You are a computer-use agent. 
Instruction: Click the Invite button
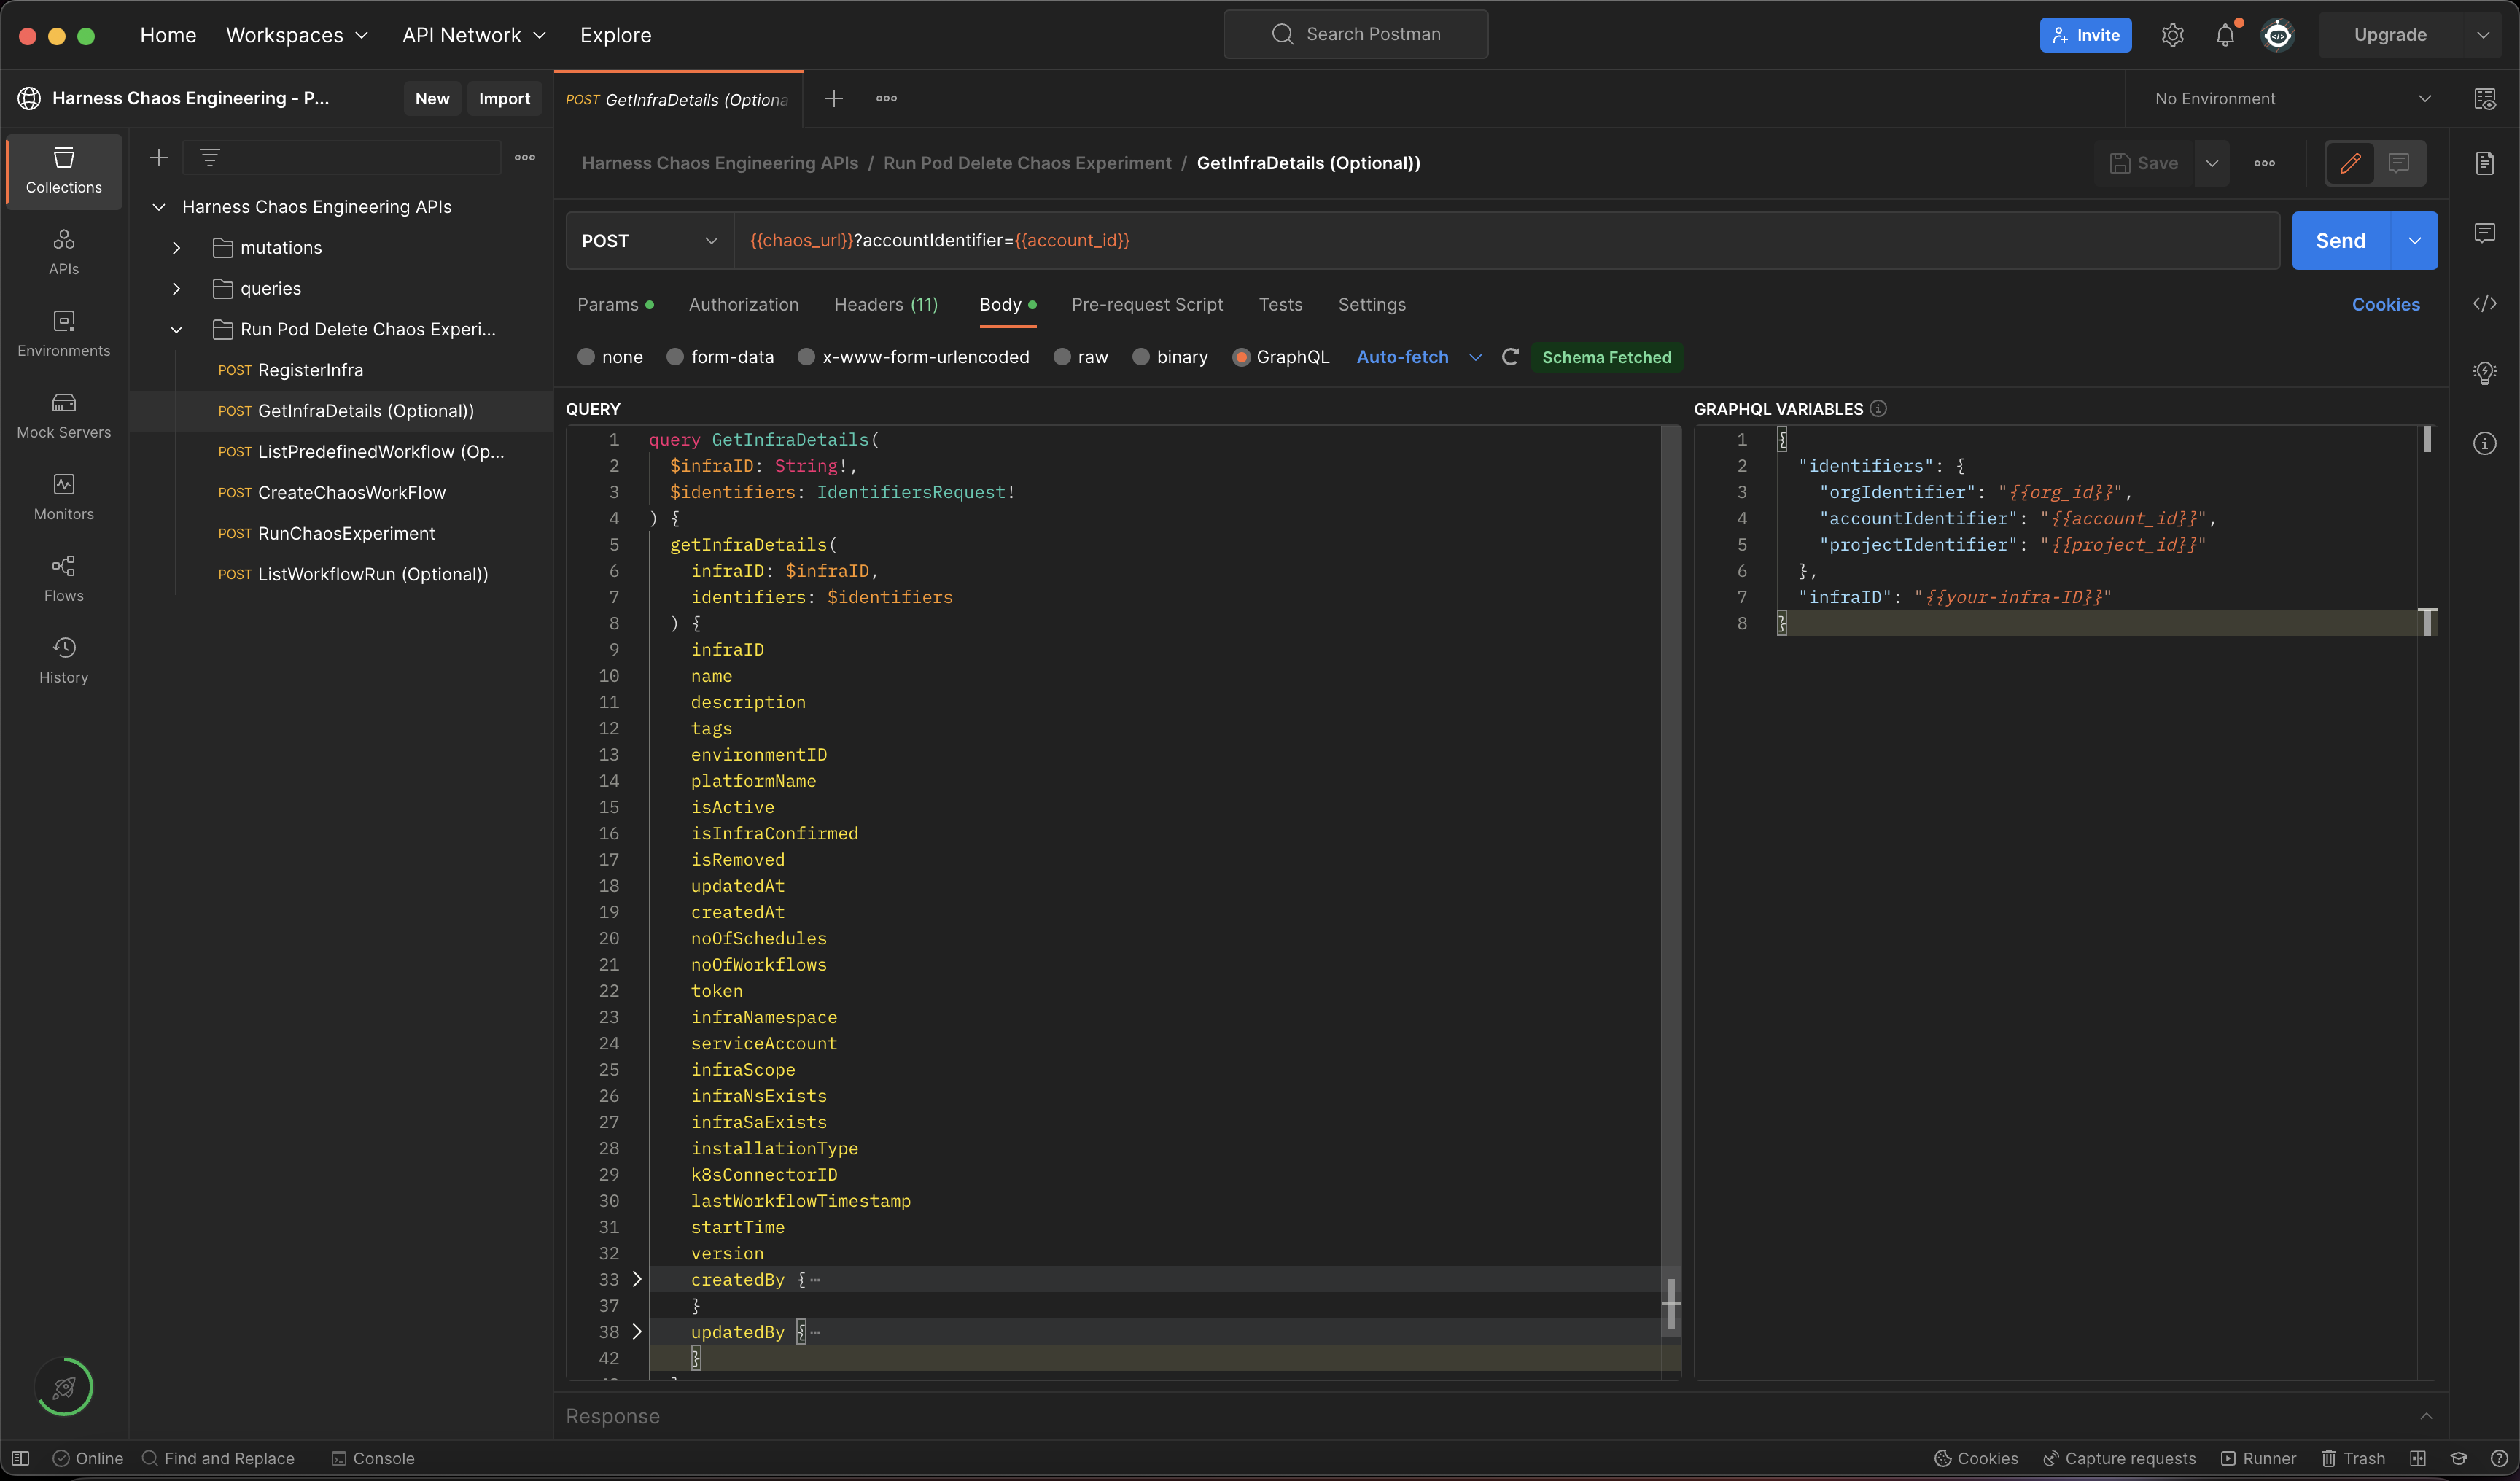coord(2086,35)
